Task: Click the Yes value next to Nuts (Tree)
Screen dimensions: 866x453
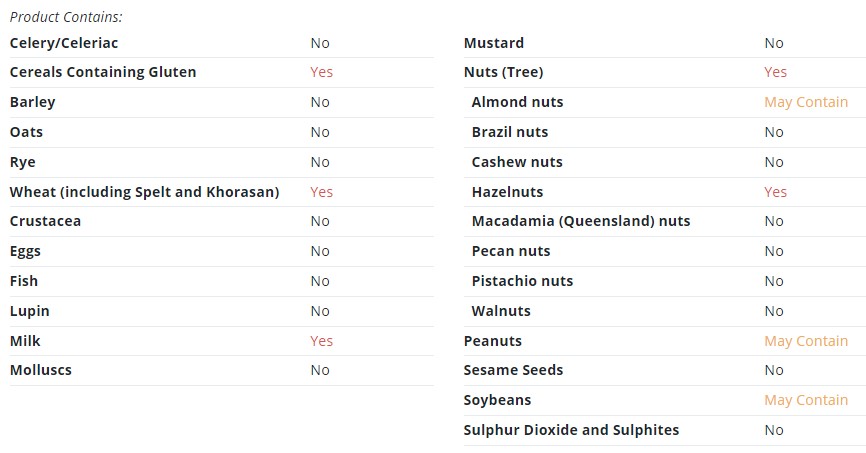Action: 775,72
